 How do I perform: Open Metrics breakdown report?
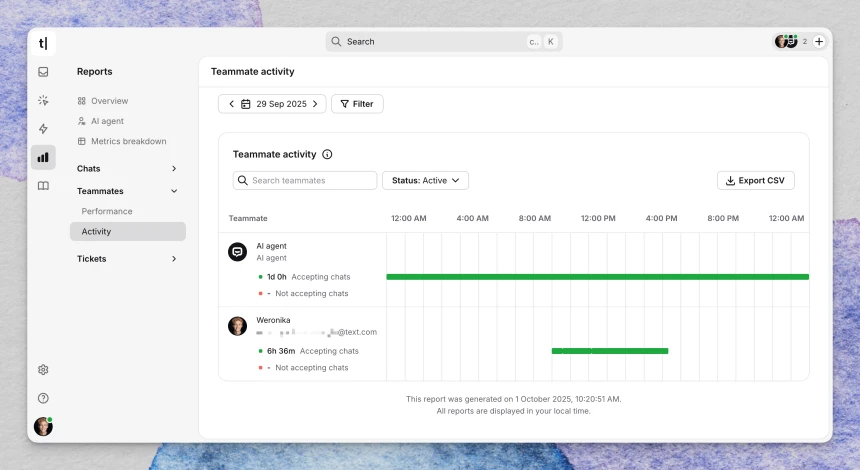(x=122, y=141)
